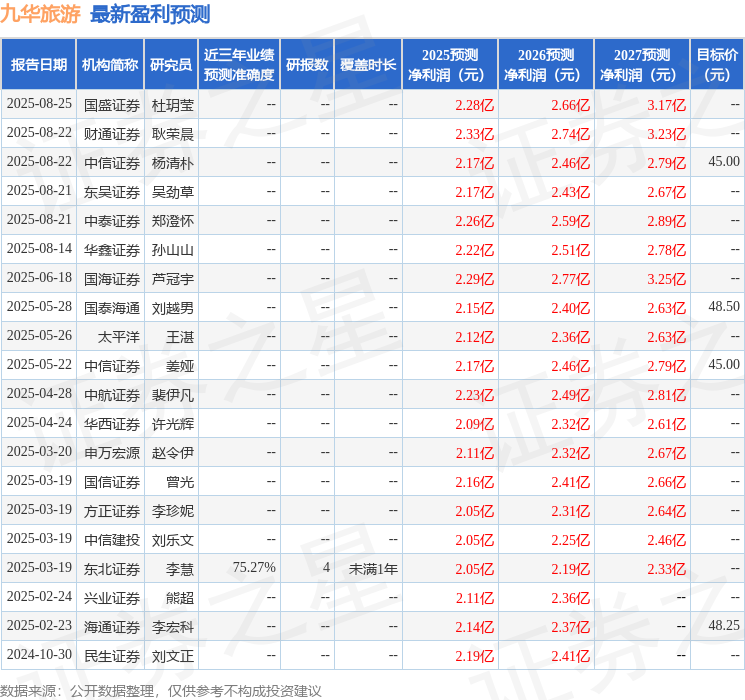This screenshot has width=745, height=700.
Task: Click analyst name 芦冠宇
Action: click(x=172, y=279)
